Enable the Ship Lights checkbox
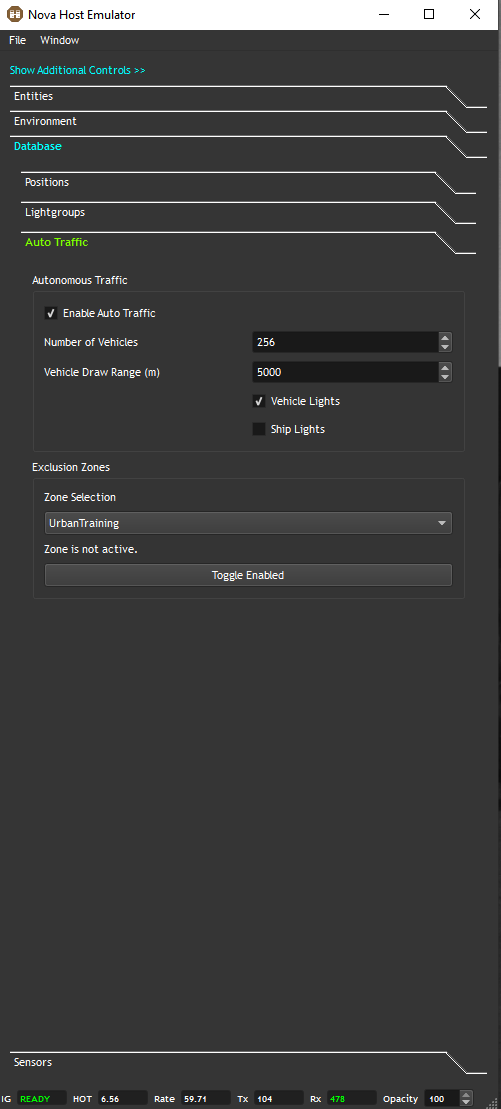Viewport: 501px width, 1109px height. click(259, 429)
